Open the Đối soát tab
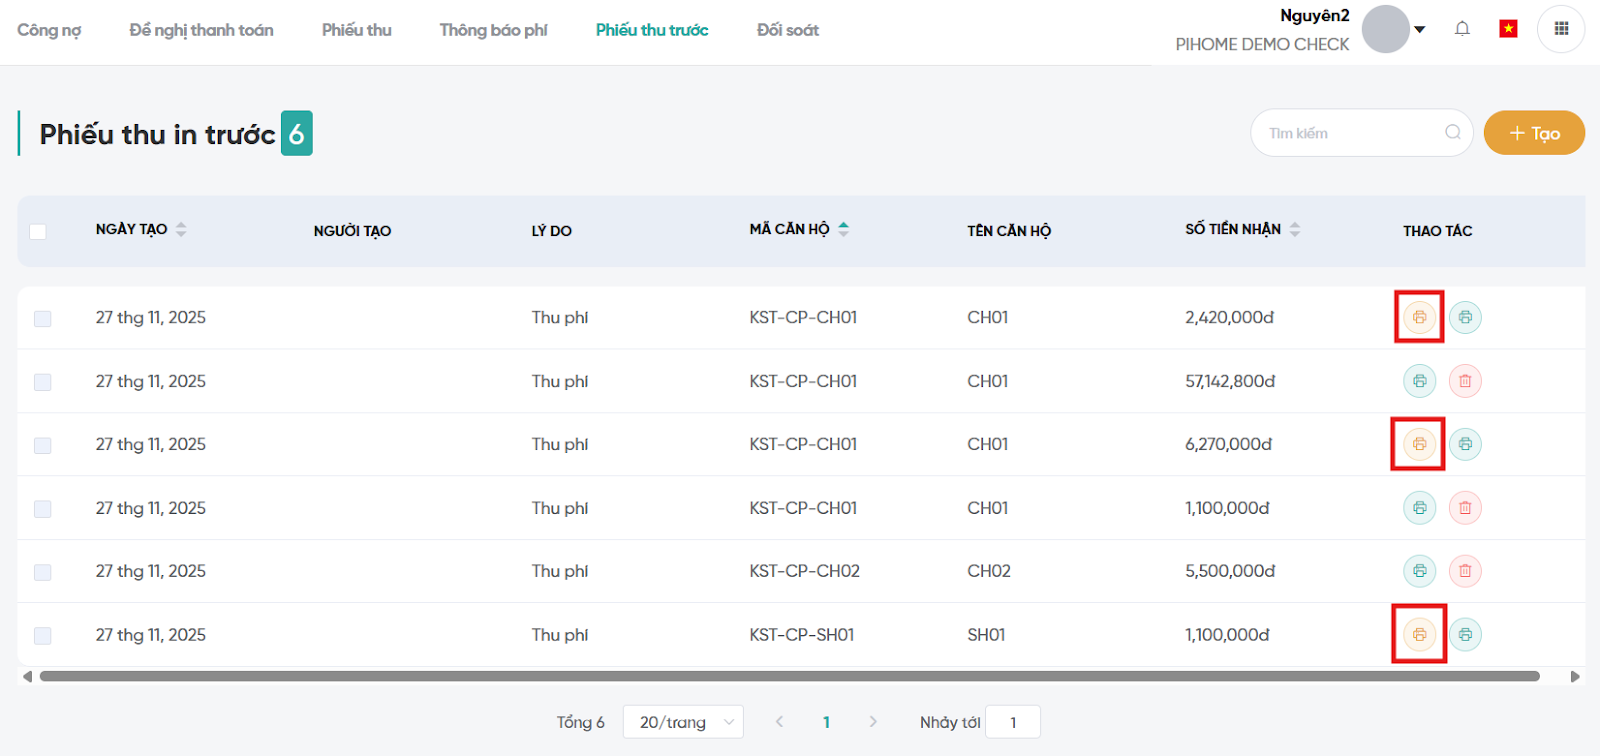This screenshot has height=756, width=1600. point(787,30)
